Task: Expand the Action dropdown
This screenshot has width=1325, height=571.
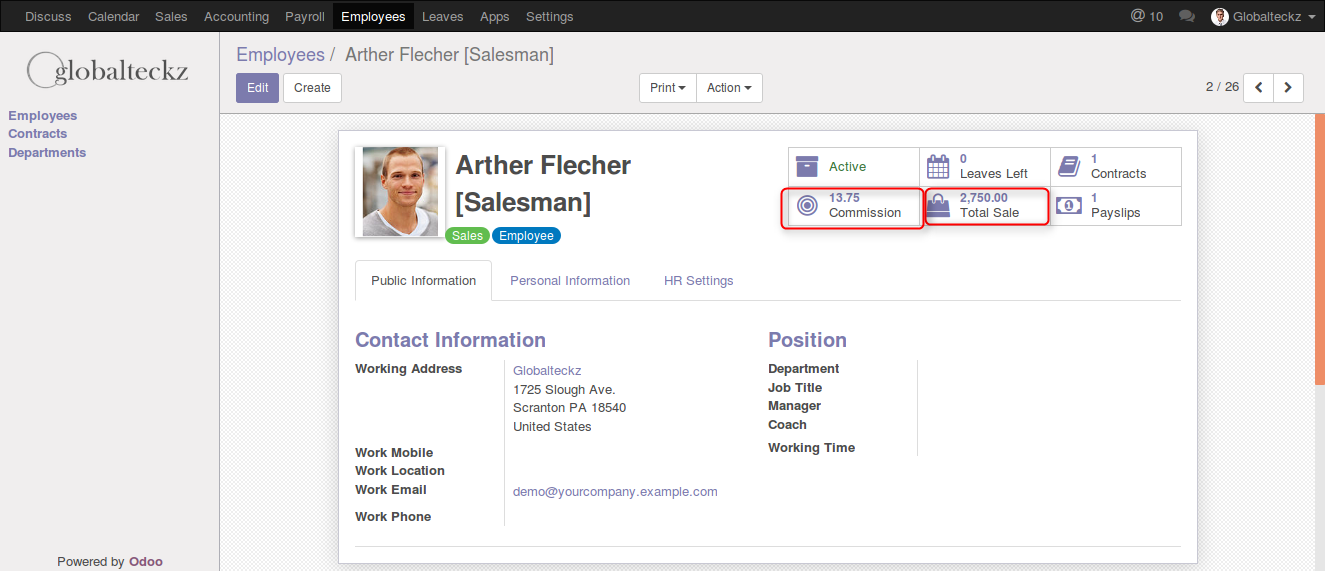Action: point(729,88)
